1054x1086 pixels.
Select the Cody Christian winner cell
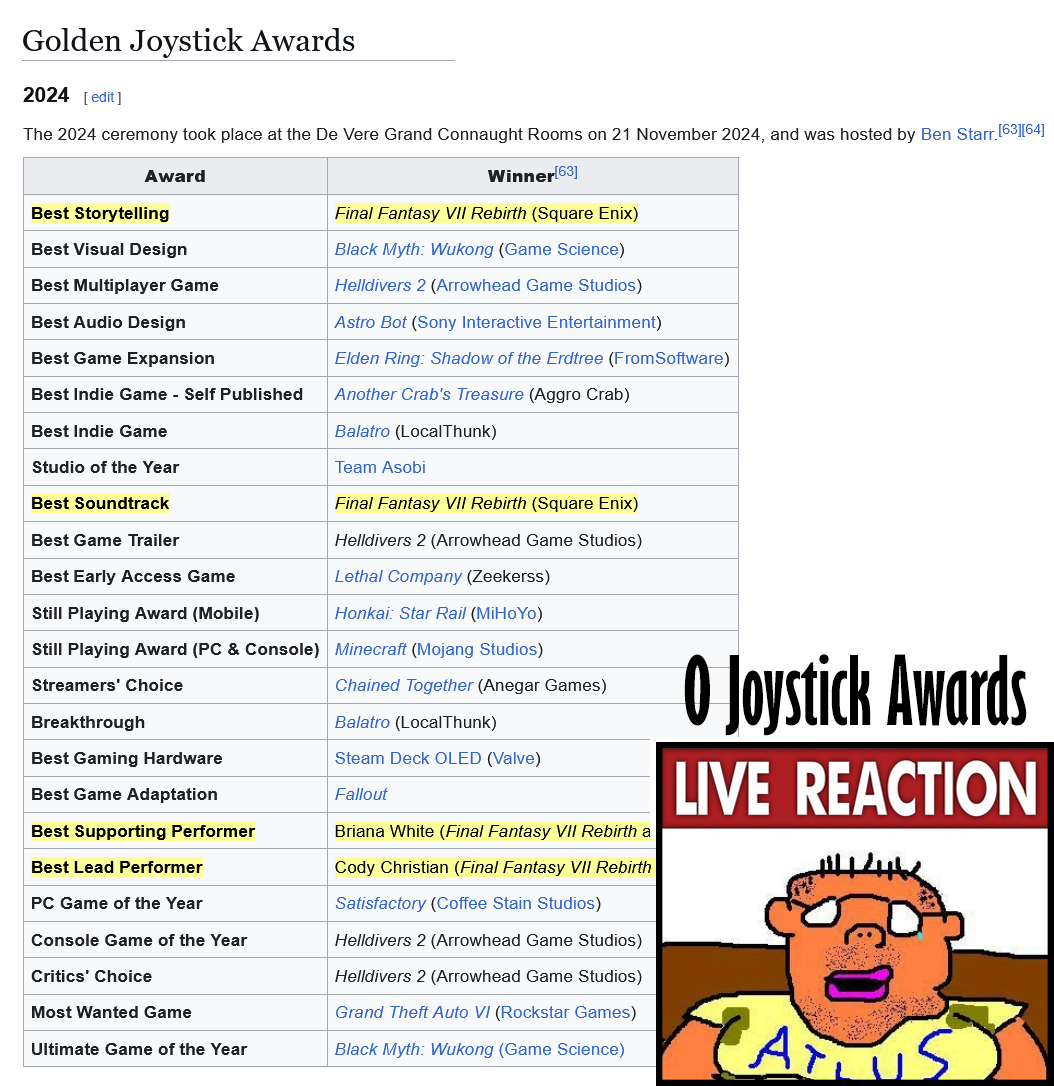pyautogui.click(x=492, y=867)
